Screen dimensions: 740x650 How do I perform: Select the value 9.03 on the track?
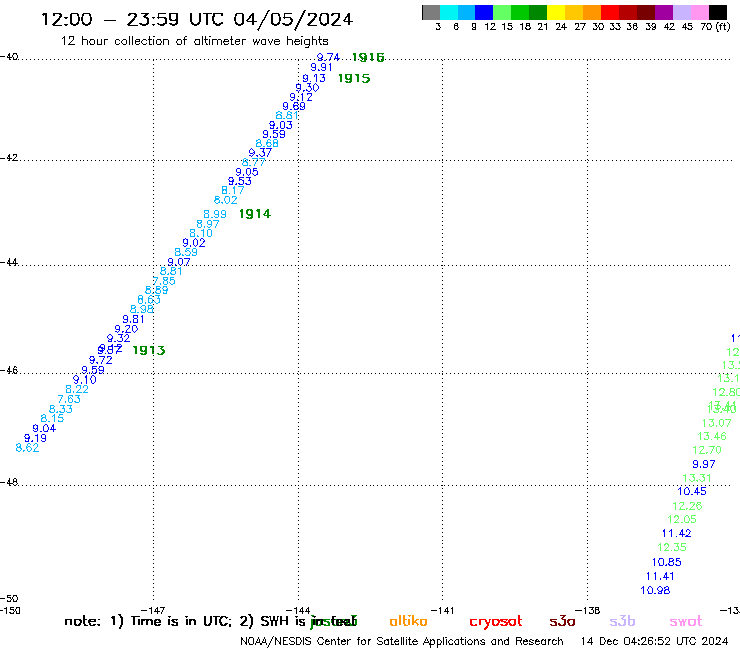[x=281, y=125]
